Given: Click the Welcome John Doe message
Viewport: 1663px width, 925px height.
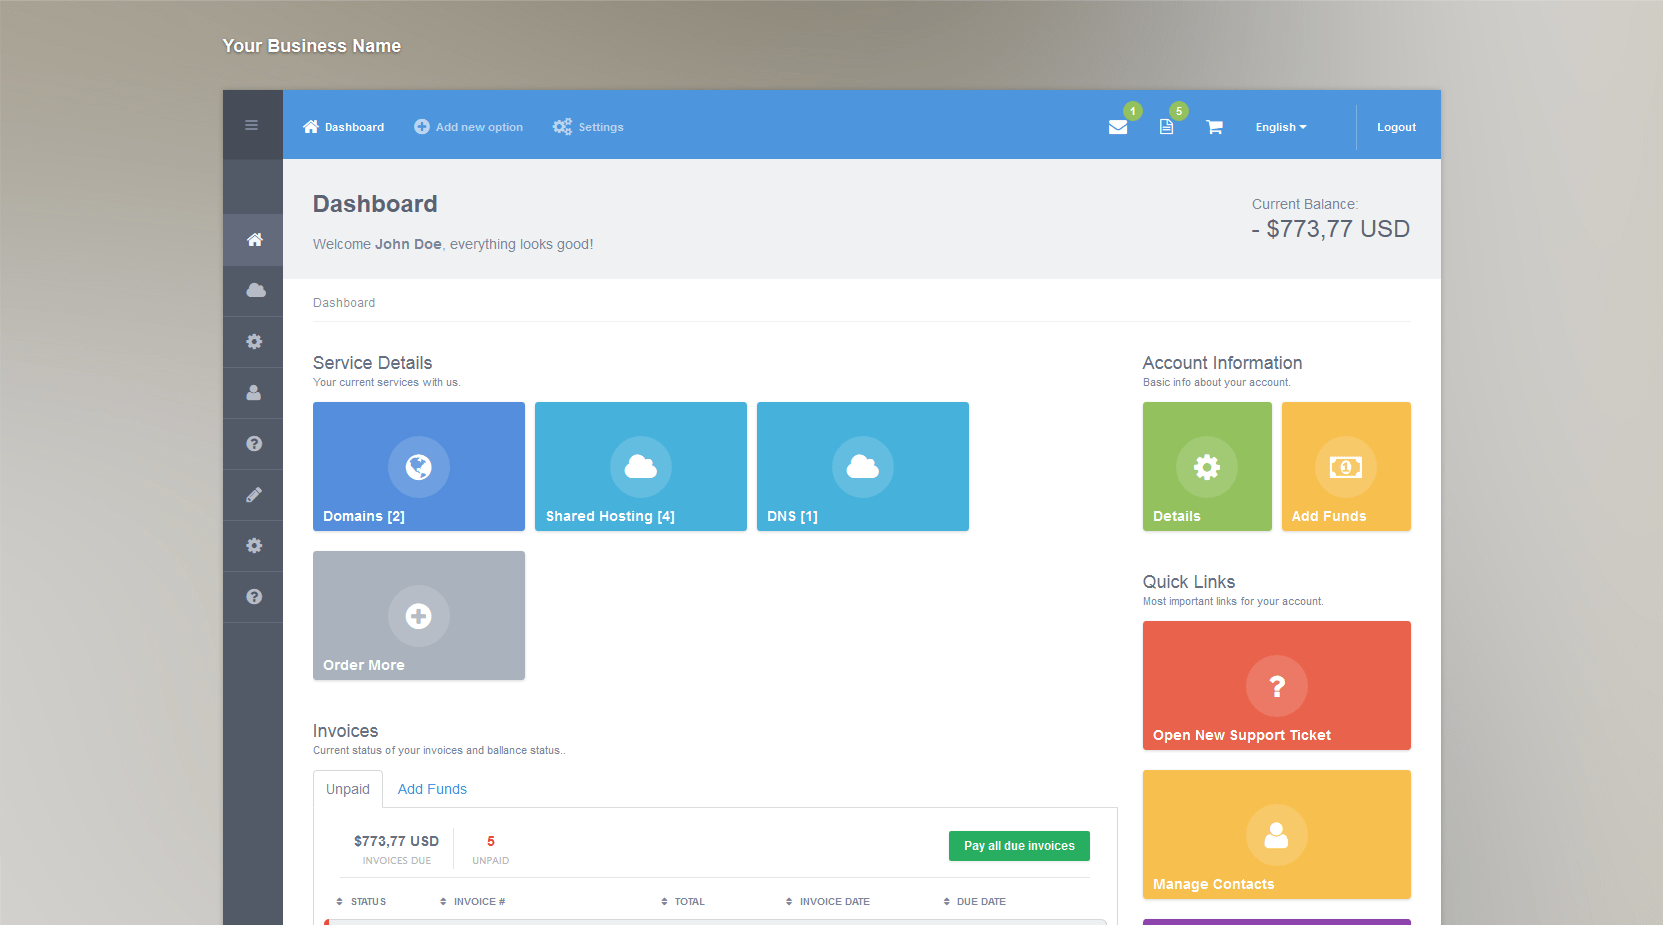Looking at the screenshot, I should 453,244.
